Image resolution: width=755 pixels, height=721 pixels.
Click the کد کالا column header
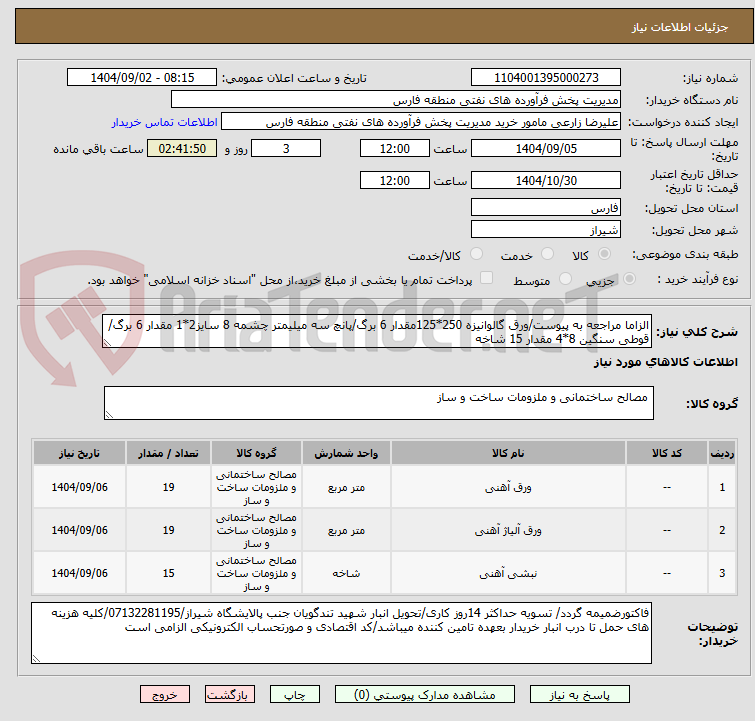pyautogui.click(x=667, y=453)
